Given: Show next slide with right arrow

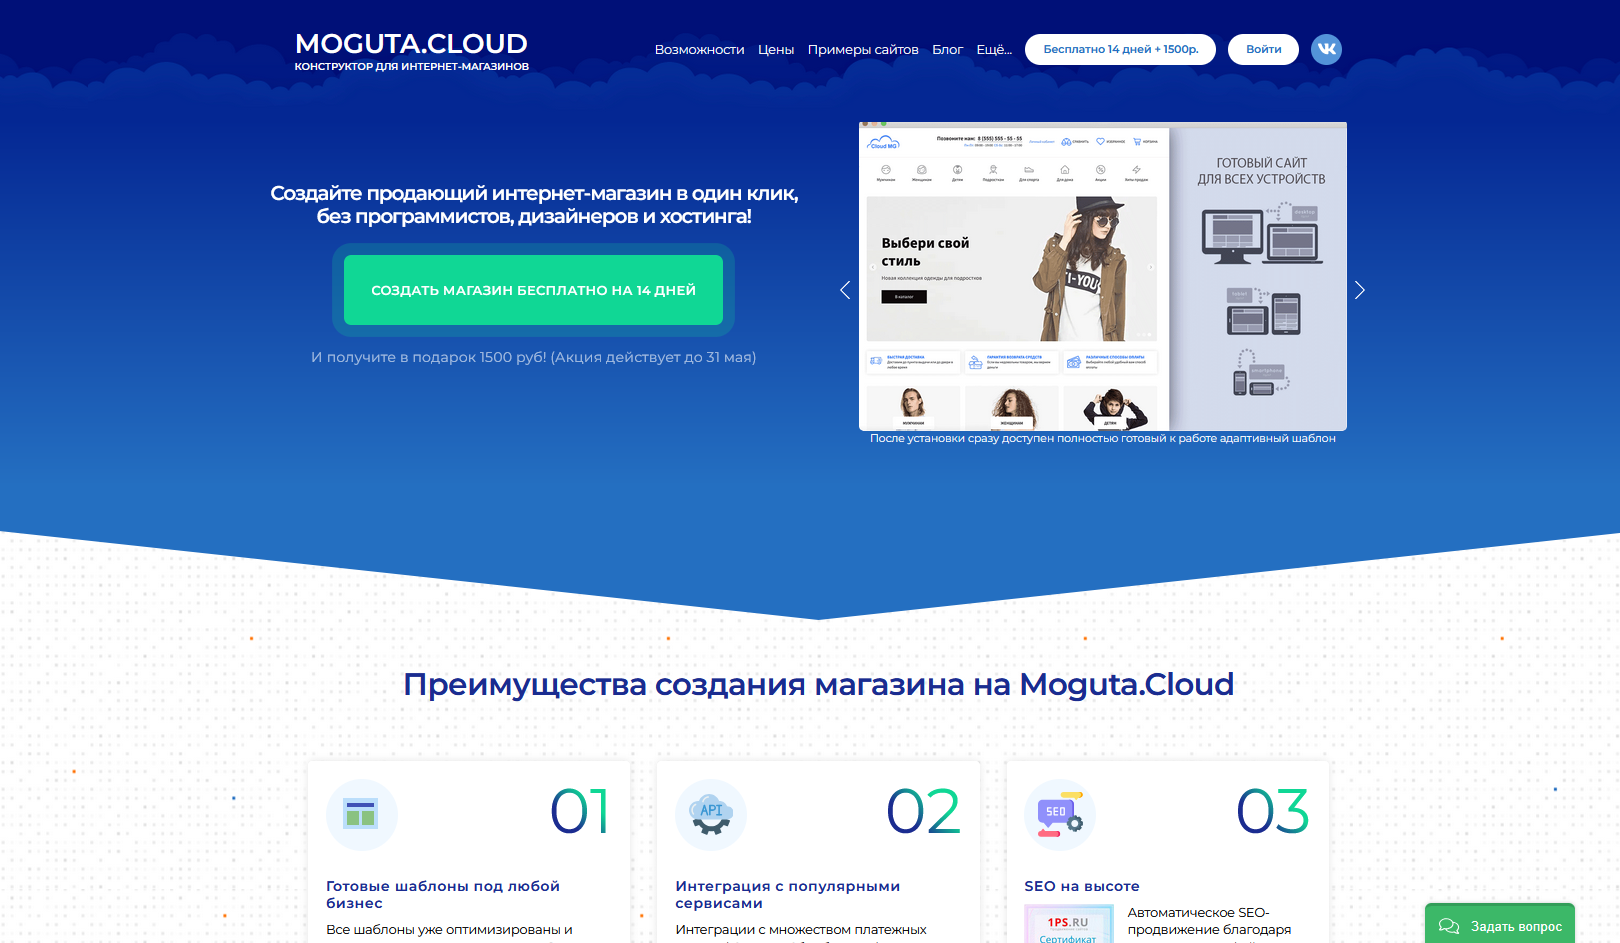Looking at the screenshot, I should click(x=1359, y=290).
